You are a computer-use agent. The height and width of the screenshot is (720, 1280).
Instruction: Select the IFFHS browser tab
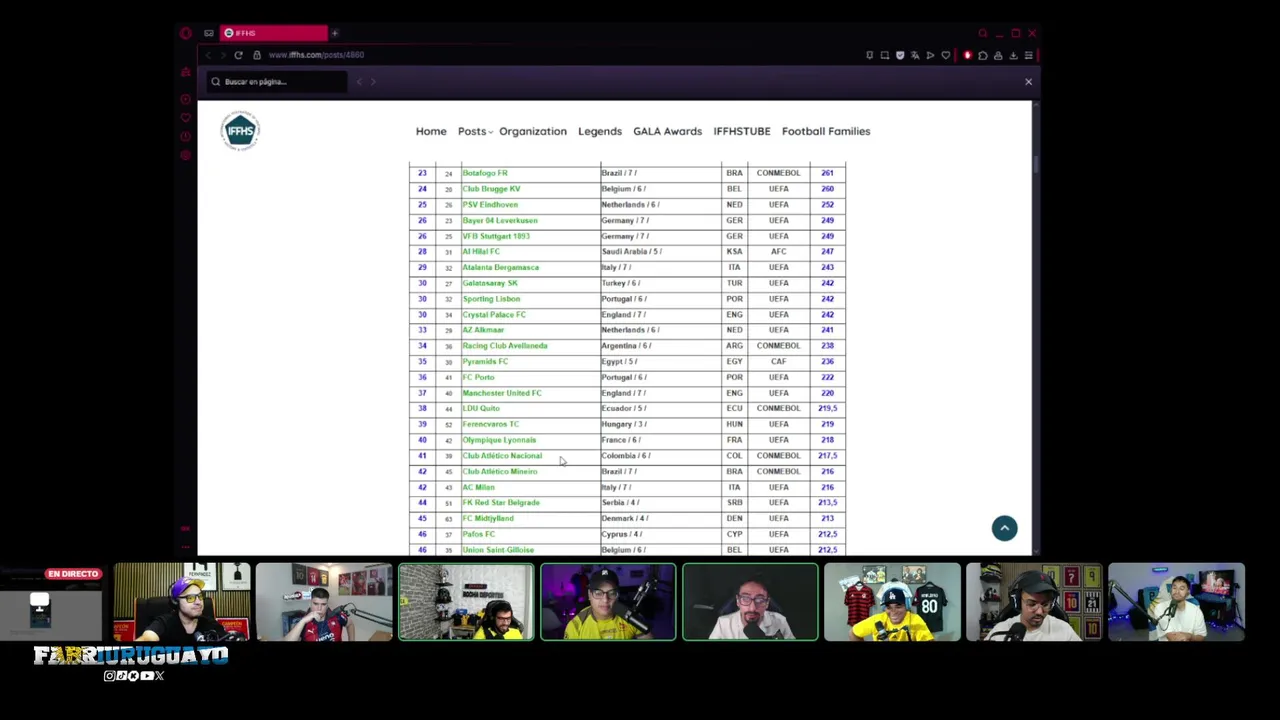[274, 33]
